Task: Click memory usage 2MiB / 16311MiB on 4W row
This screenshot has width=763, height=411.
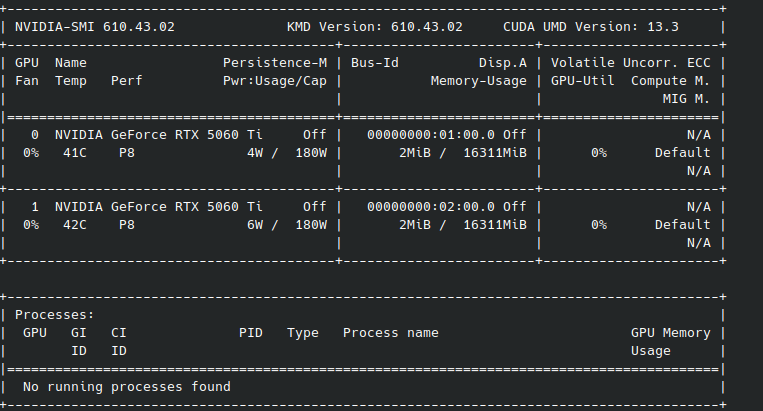Action: click(463, 153)
